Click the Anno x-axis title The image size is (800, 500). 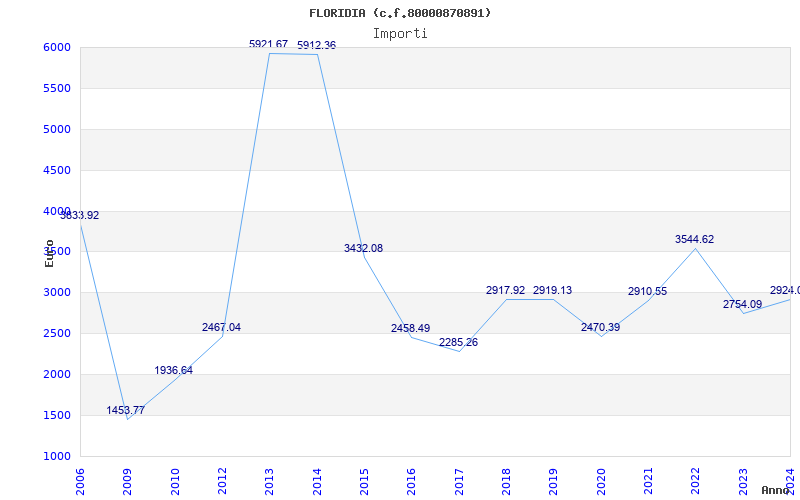[x=776, y=490]
